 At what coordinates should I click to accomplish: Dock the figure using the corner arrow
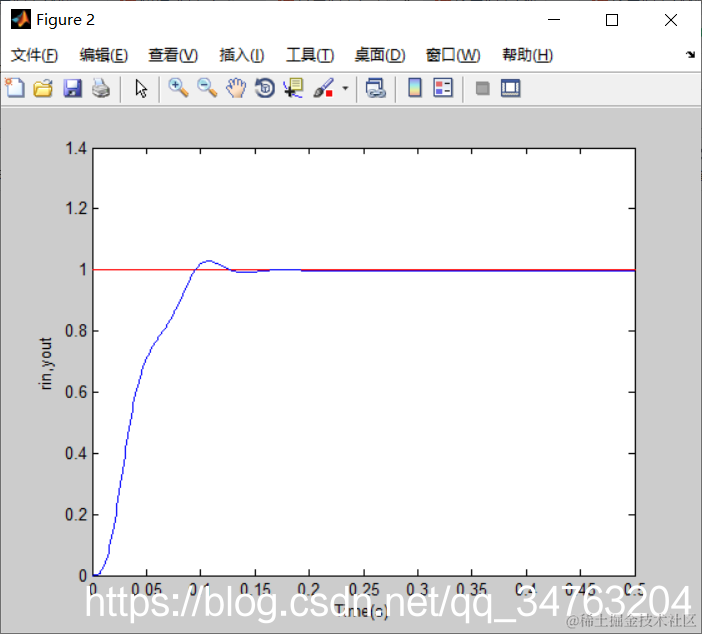[x=690, y=55]
